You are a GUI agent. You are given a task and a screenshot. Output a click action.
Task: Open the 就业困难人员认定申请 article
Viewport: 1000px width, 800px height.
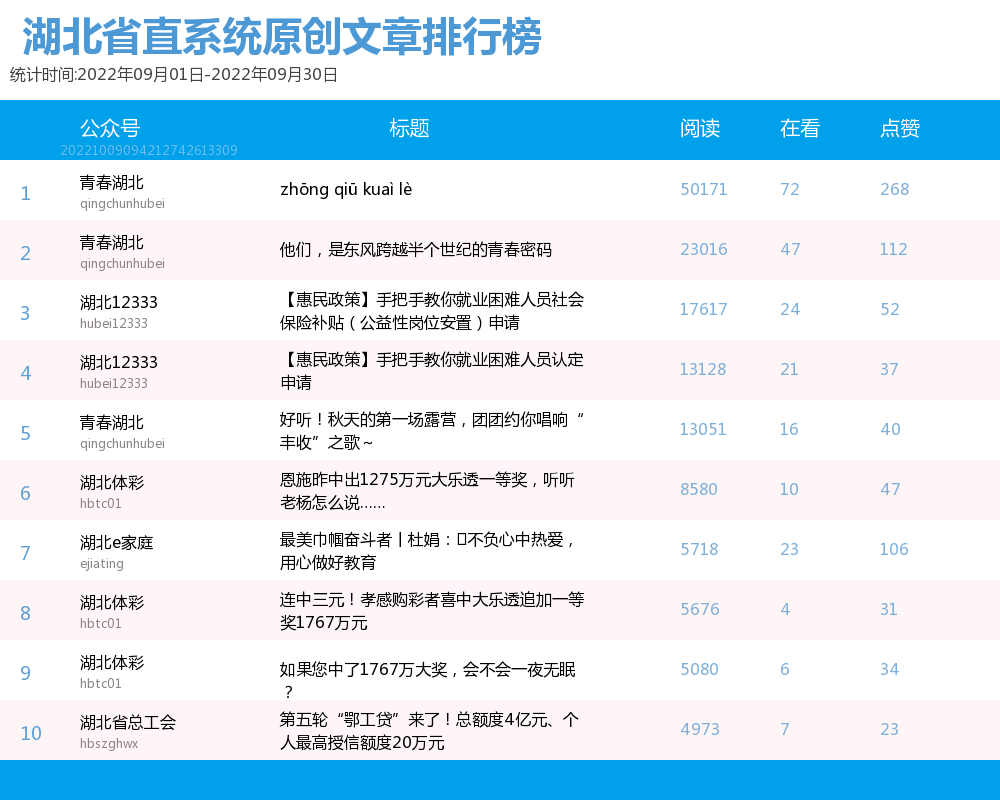(x=432, y=370)
